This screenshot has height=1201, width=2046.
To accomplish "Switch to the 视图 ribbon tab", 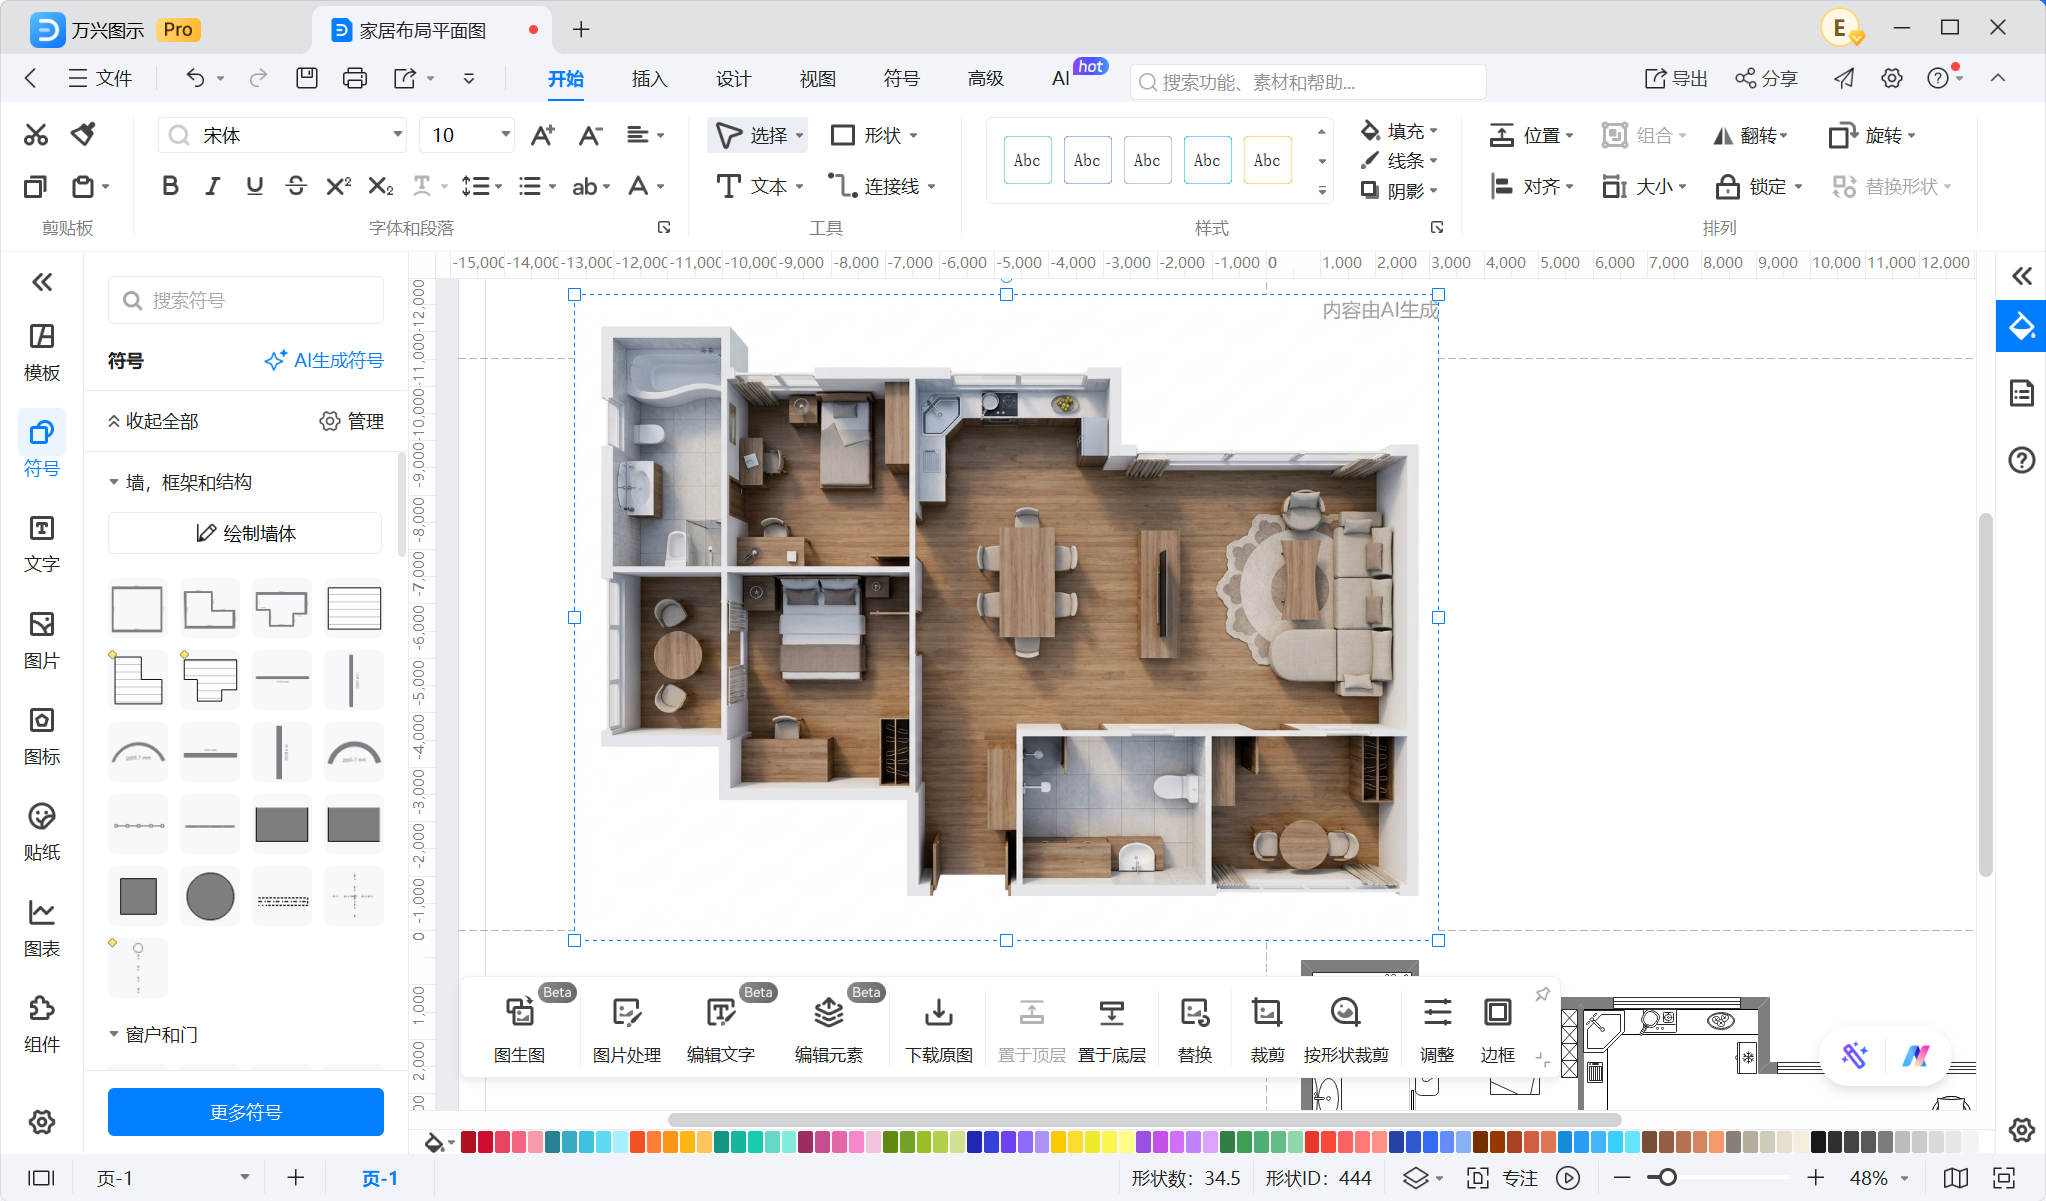I will pos(817,78).
